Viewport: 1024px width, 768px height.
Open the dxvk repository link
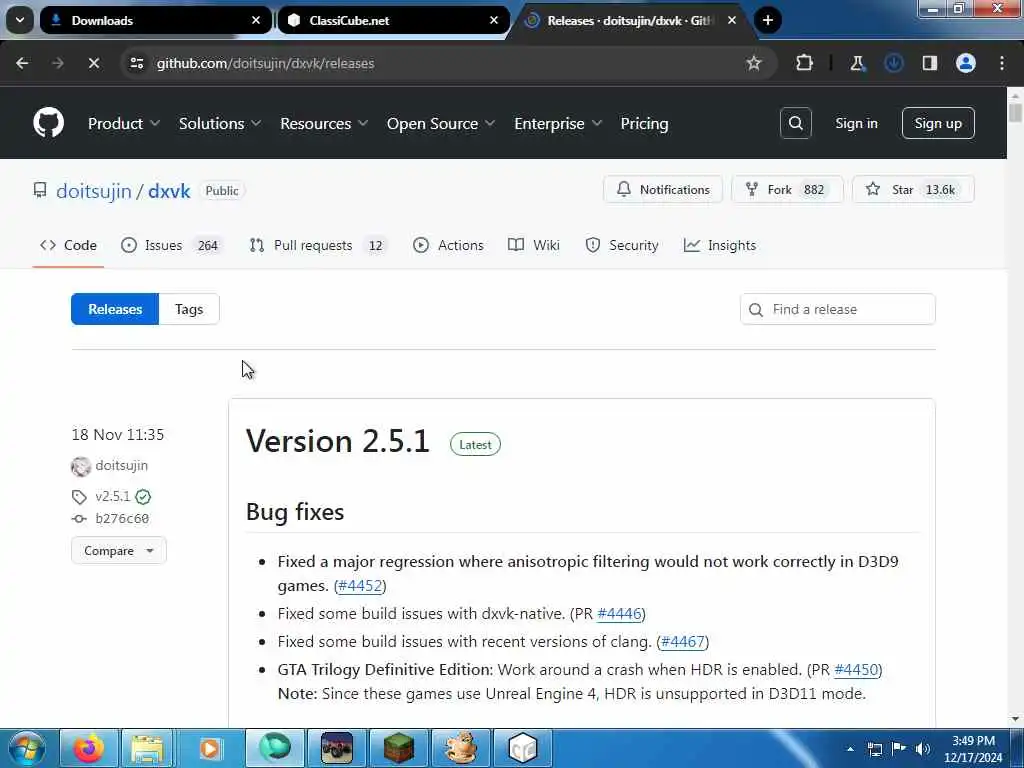tap(168, 191)
